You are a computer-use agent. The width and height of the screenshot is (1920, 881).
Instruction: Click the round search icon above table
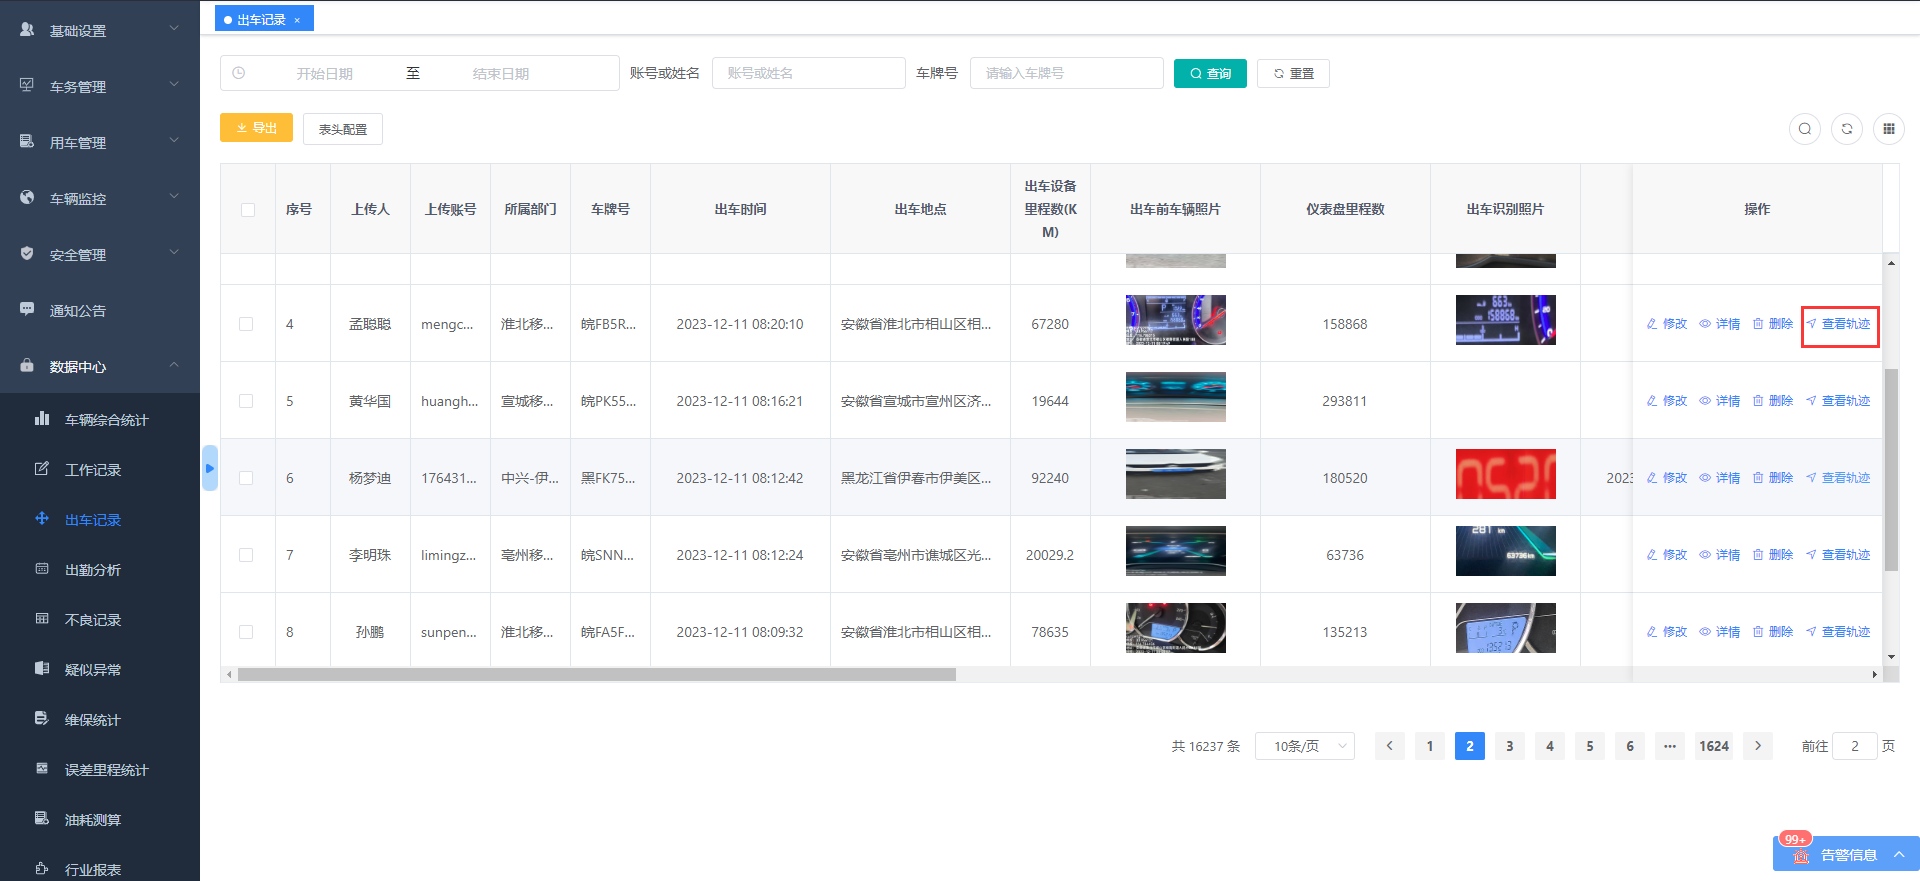click(x=1805, y=129)
